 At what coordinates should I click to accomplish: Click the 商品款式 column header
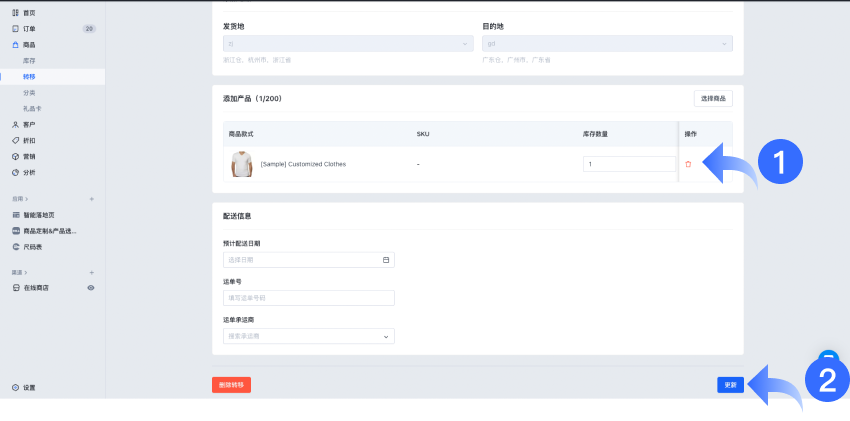241,134
